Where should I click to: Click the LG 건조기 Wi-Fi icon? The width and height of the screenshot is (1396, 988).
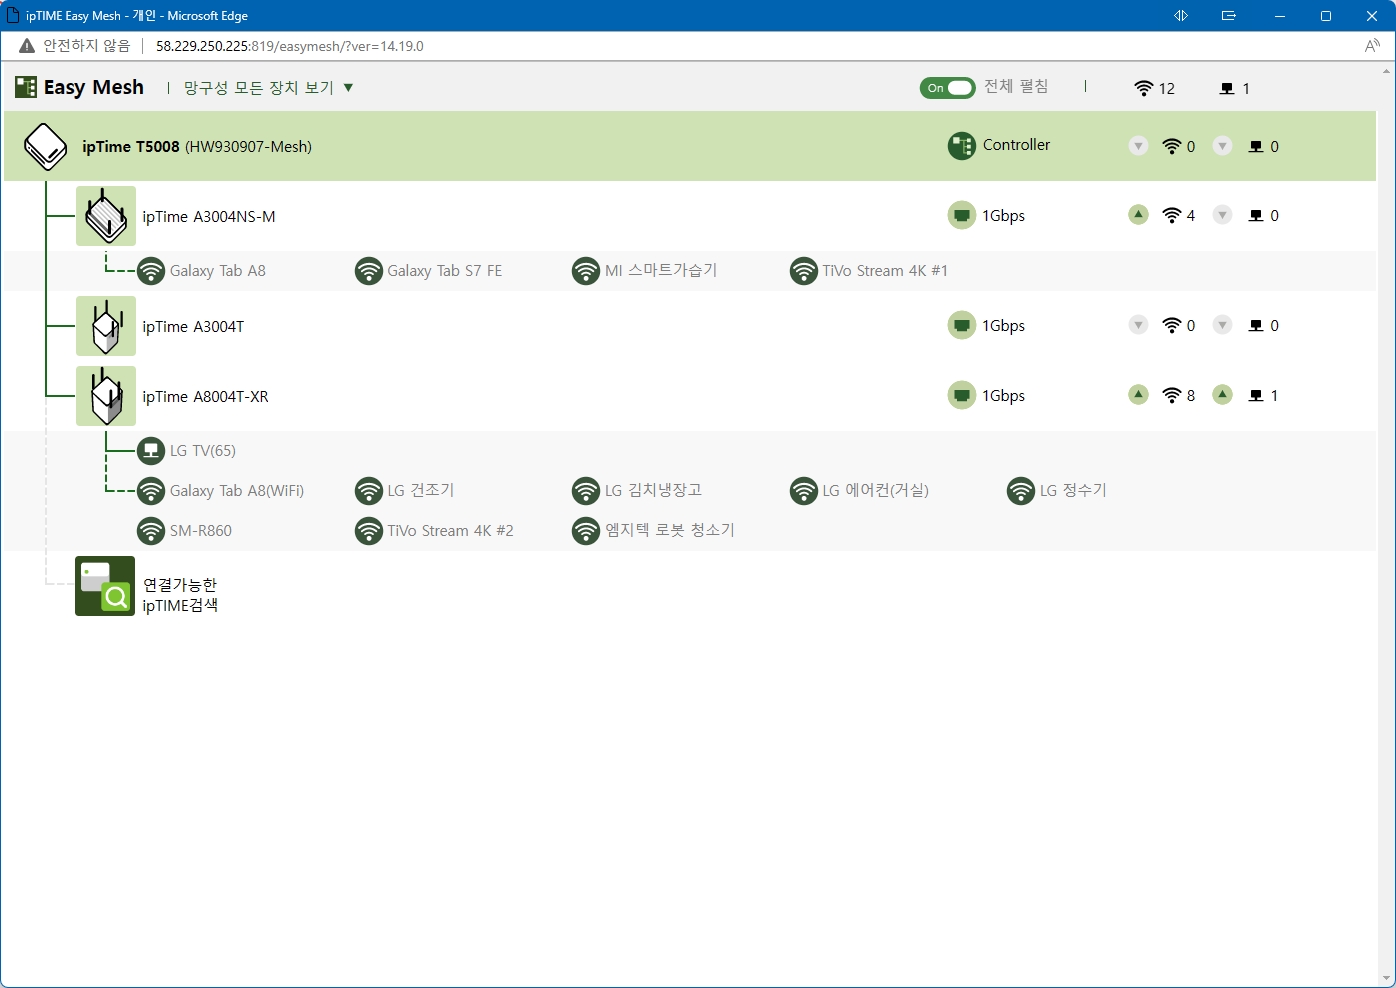click(369, 491)
